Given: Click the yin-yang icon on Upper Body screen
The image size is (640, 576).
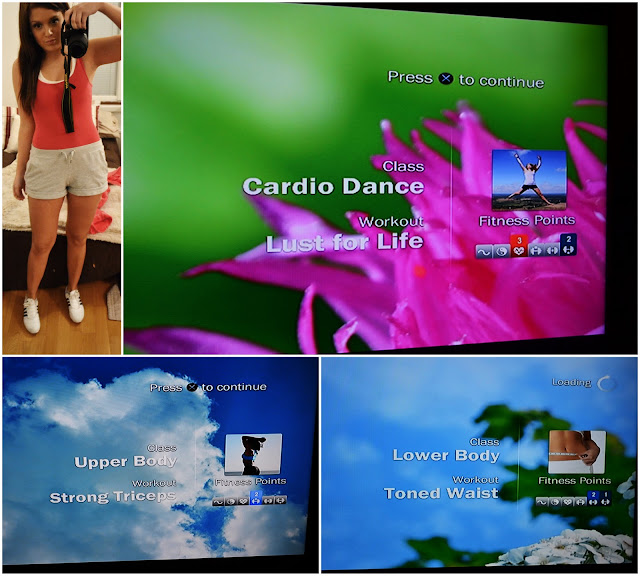Looking at the screenshot, I should 231,501.
